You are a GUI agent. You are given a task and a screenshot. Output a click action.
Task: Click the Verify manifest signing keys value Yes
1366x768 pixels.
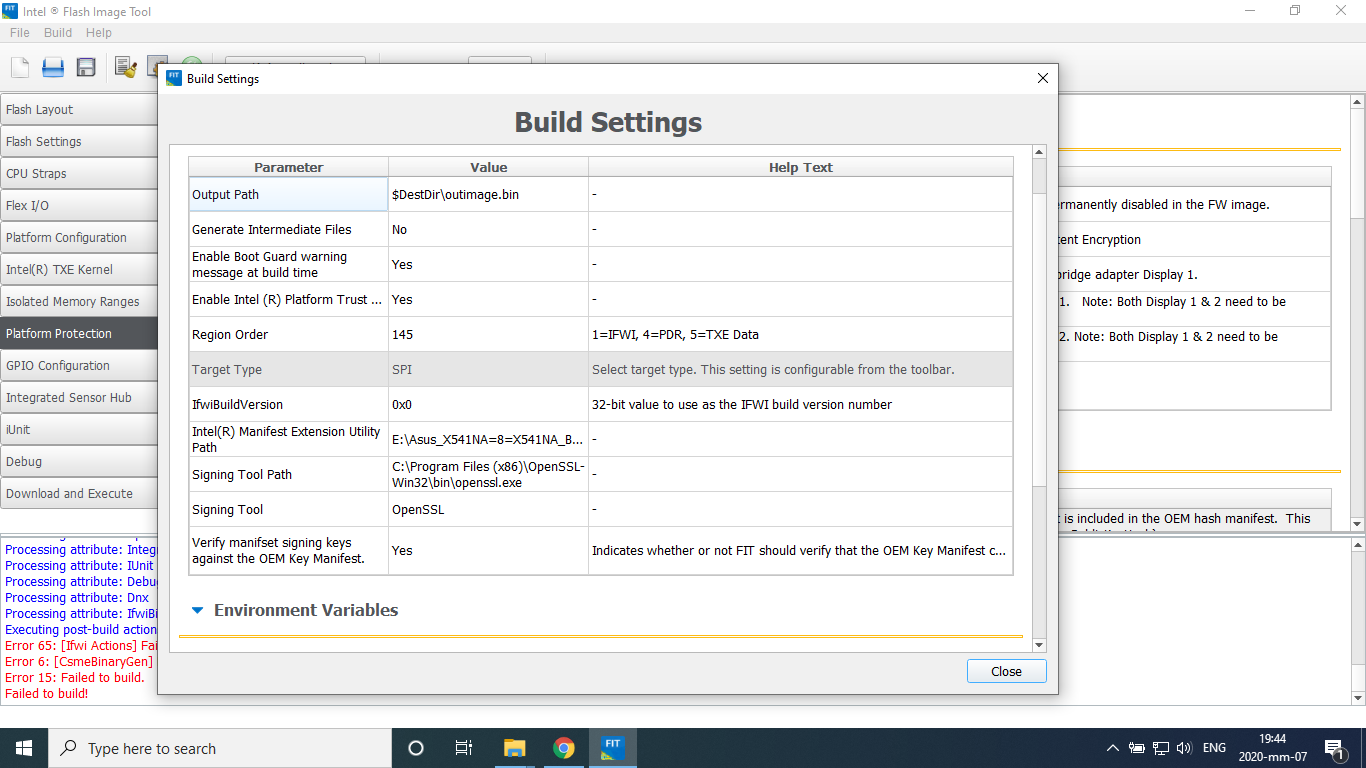coord(488,550)
